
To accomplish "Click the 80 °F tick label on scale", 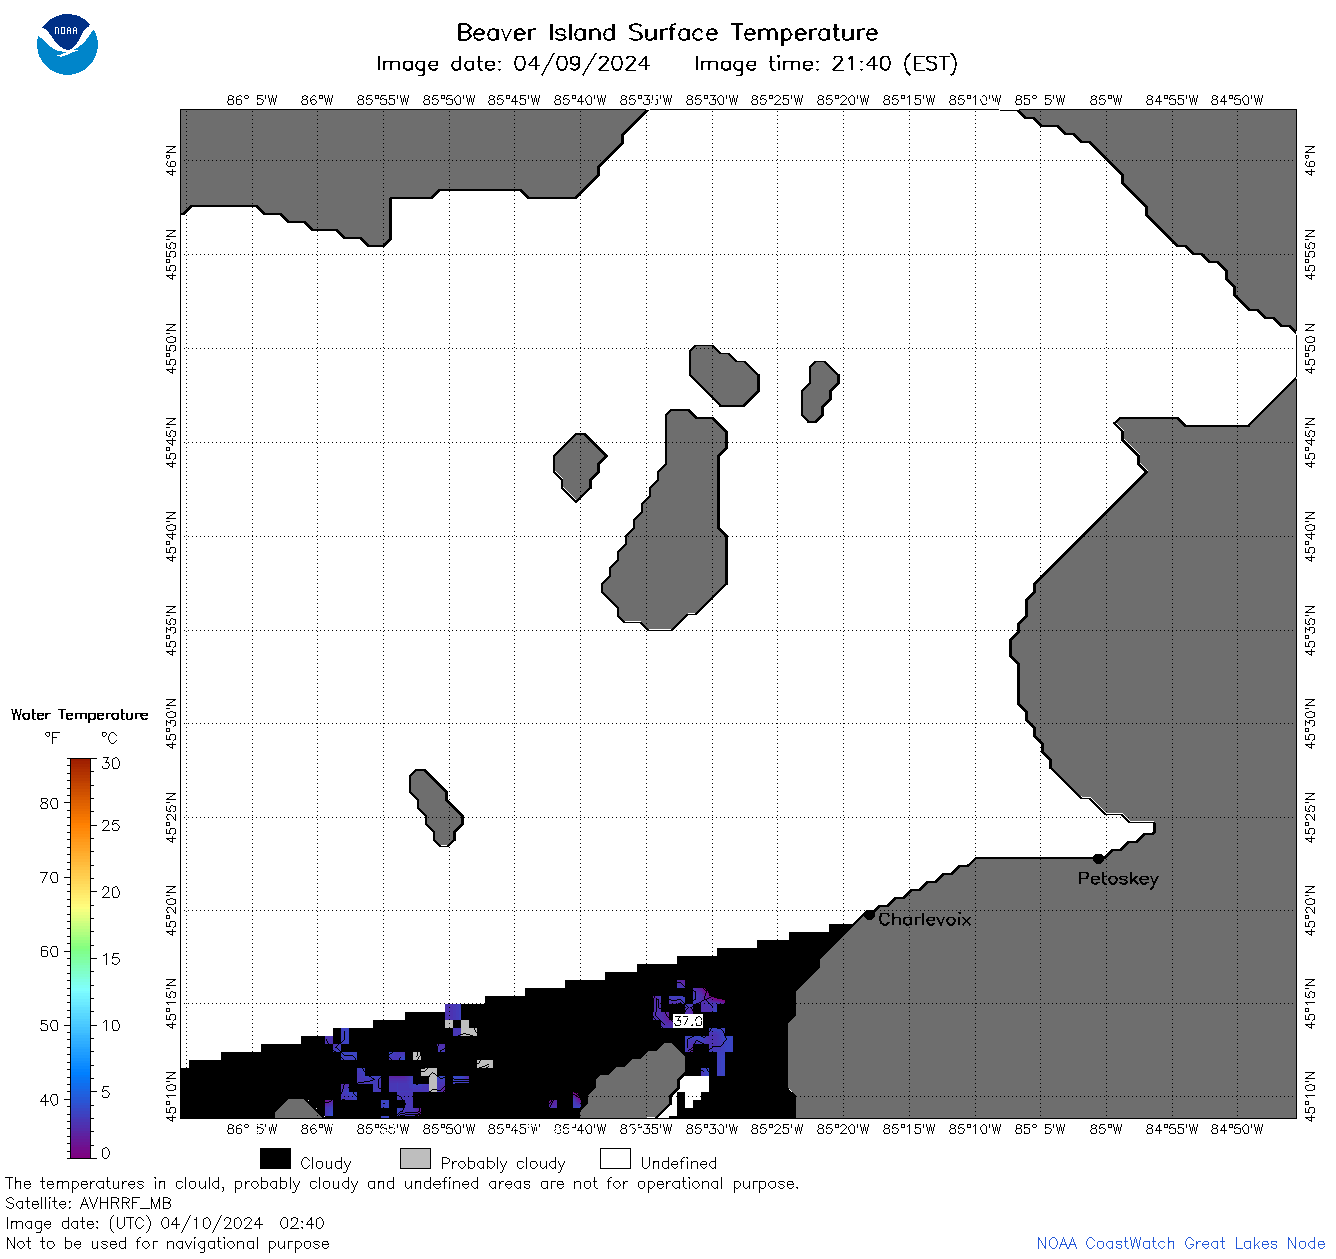I will click(x=49, y=803).
